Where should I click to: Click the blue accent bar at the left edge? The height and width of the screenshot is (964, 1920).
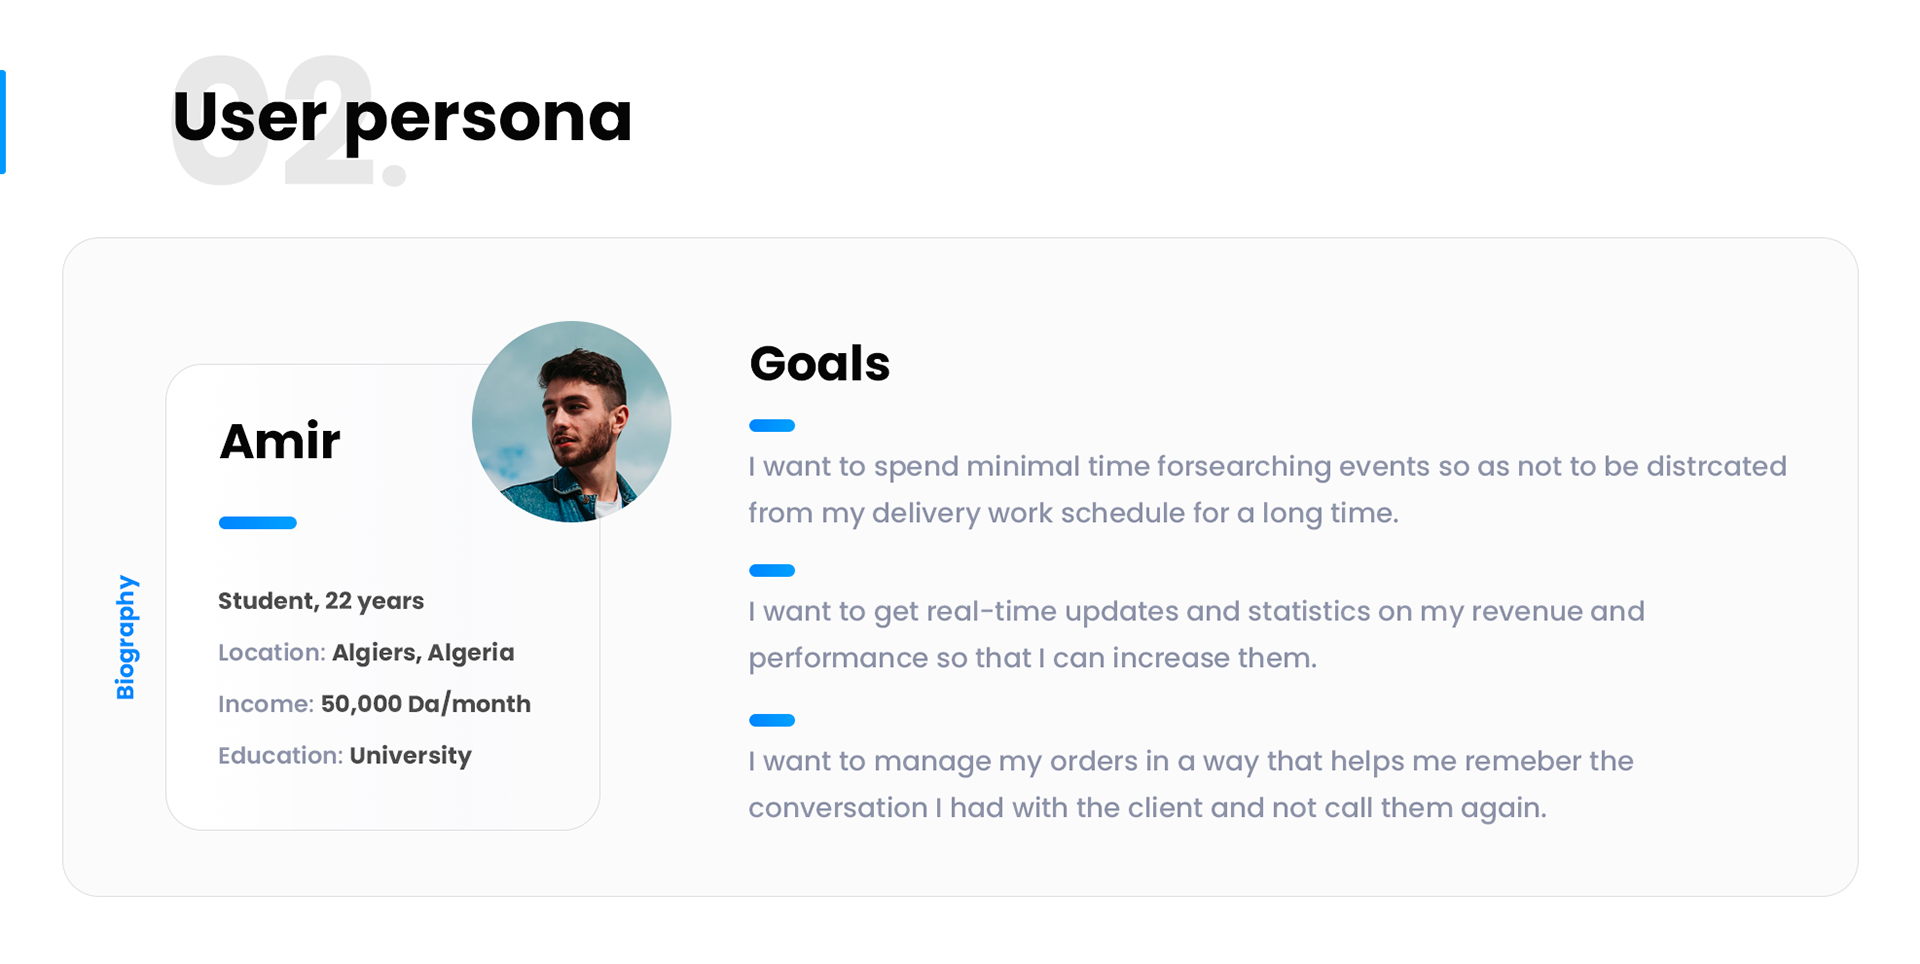[x=3, y=122]
